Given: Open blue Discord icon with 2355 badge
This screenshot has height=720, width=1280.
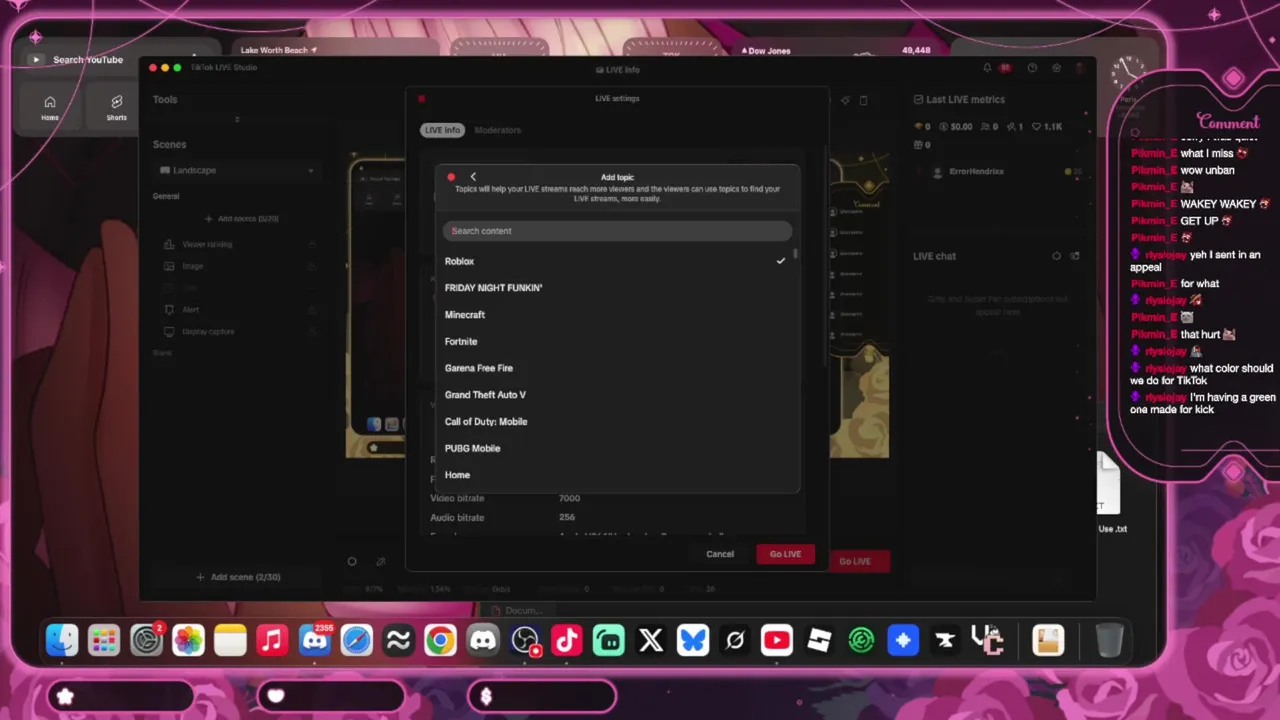Looking at the screenshot, I should coord(314,640).
